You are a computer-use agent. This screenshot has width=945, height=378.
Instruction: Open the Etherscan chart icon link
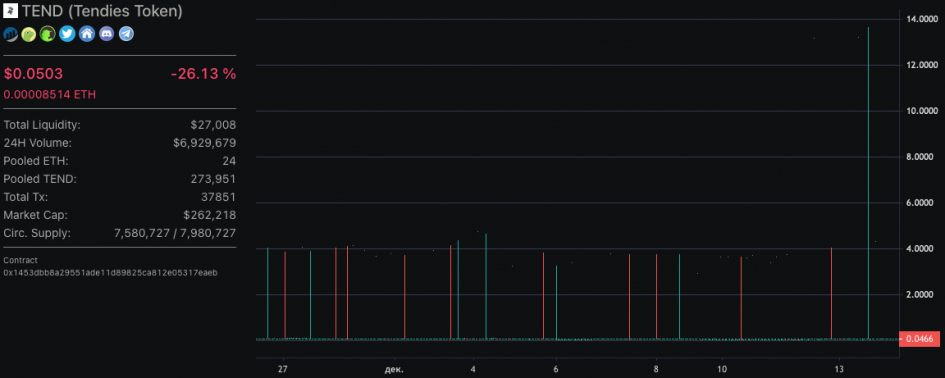pyautogui.click(x=11, y=34)
